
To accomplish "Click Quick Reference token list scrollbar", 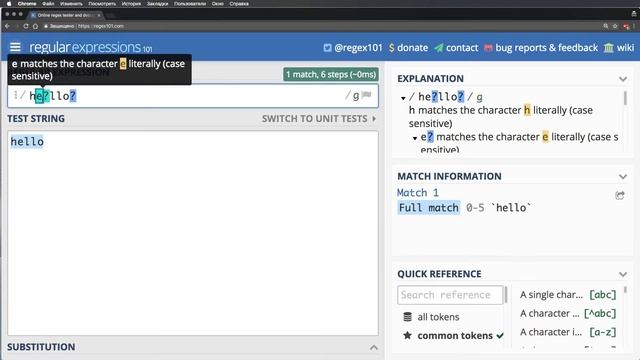I will pos(625,290).
